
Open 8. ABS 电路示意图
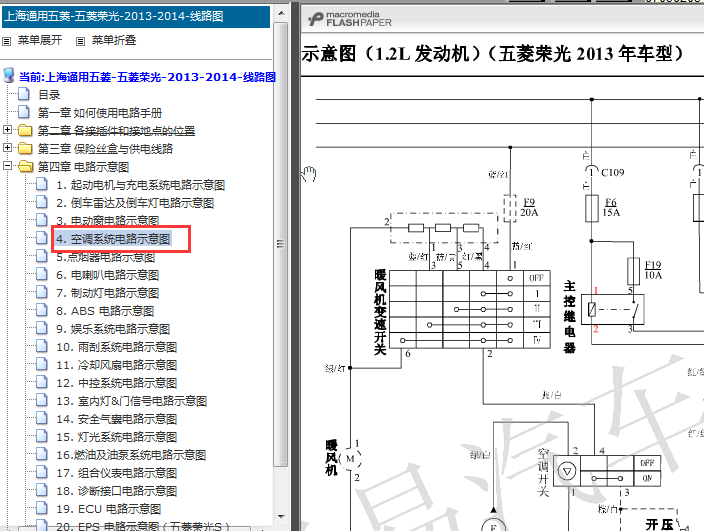point(105,311)
